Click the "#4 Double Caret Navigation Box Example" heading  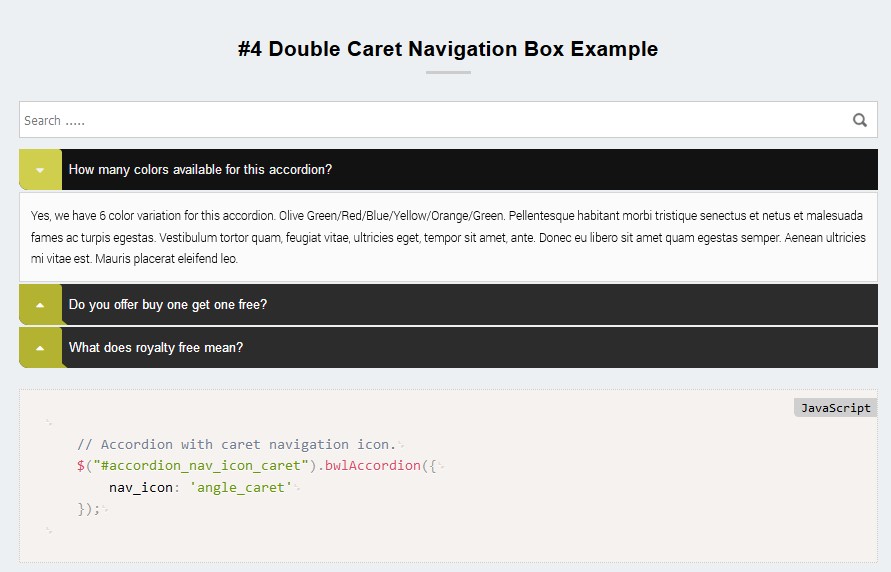[x=448, y=49]
